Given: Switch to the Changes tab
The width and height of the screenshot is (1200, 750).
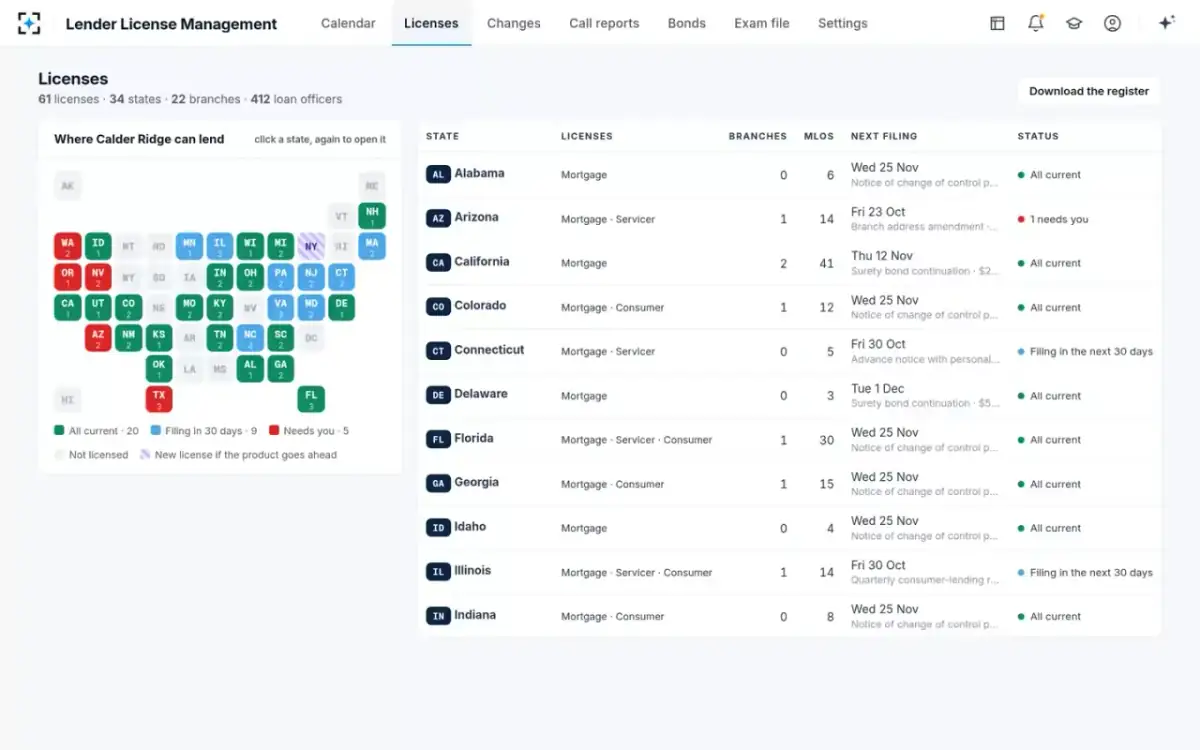Looking at the screenshot, I should point(514,23).
